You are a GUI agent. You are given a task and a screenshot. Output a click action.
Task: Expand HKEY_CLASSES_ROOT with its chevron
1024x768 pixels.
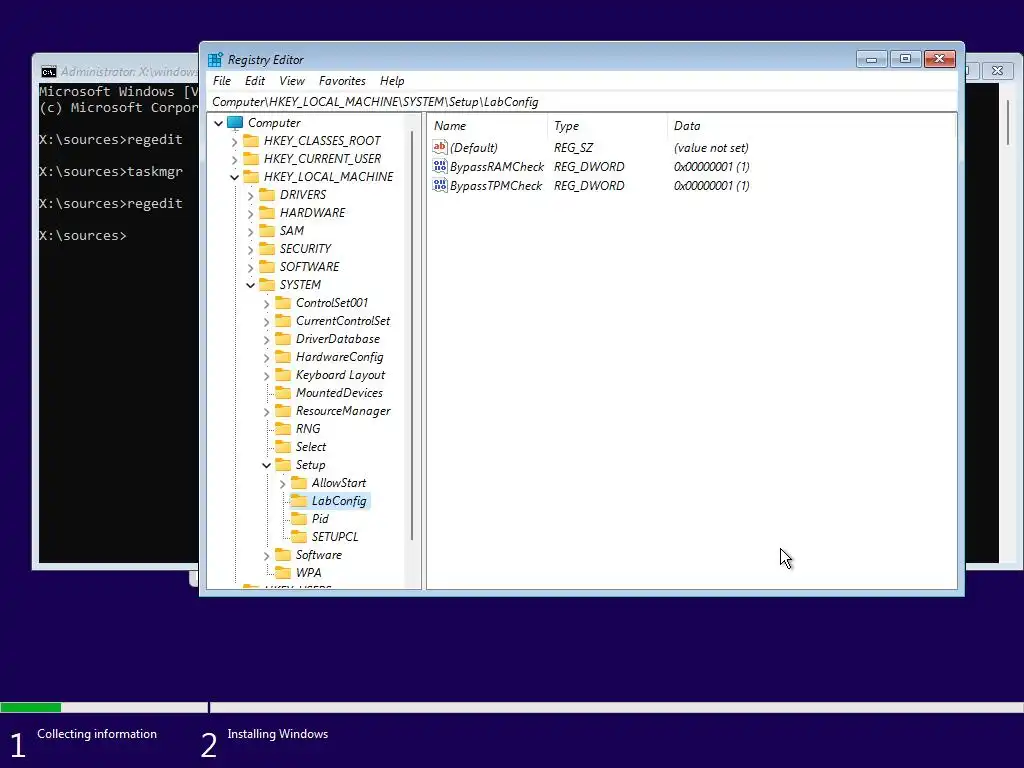[234, 141]
